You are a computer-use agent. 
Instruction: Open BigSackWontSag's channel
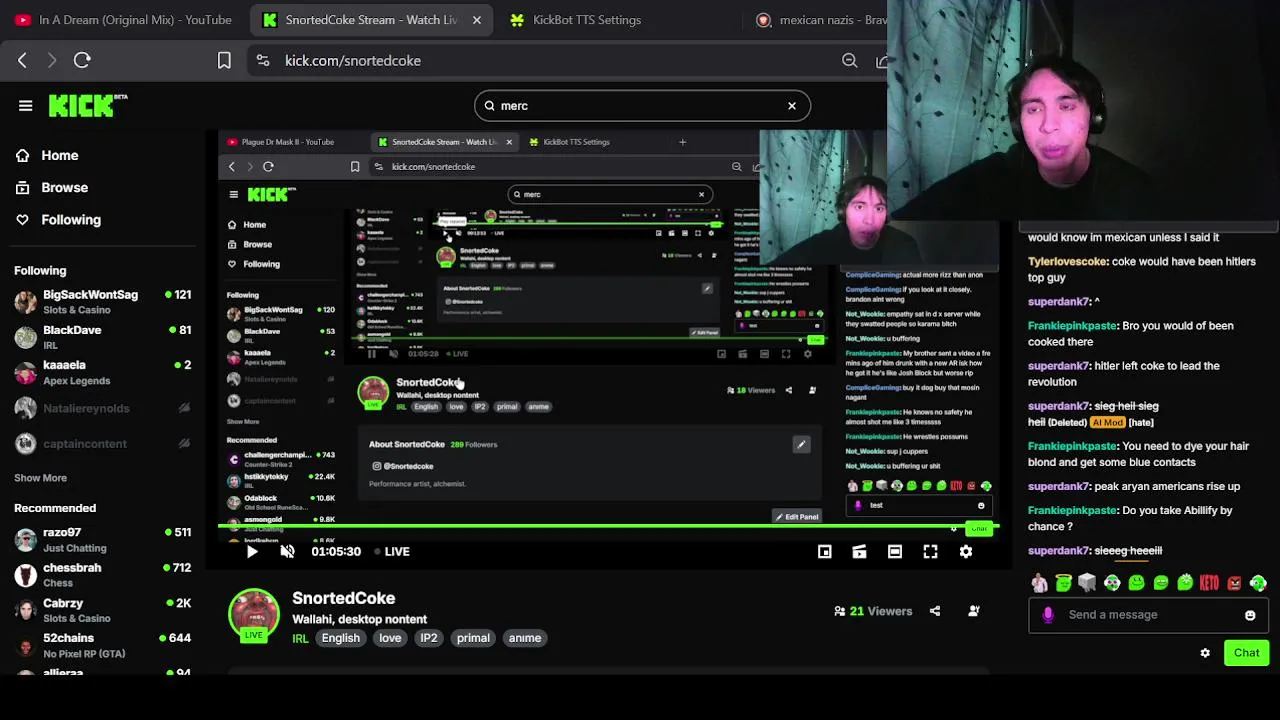(x=104, y=301)
